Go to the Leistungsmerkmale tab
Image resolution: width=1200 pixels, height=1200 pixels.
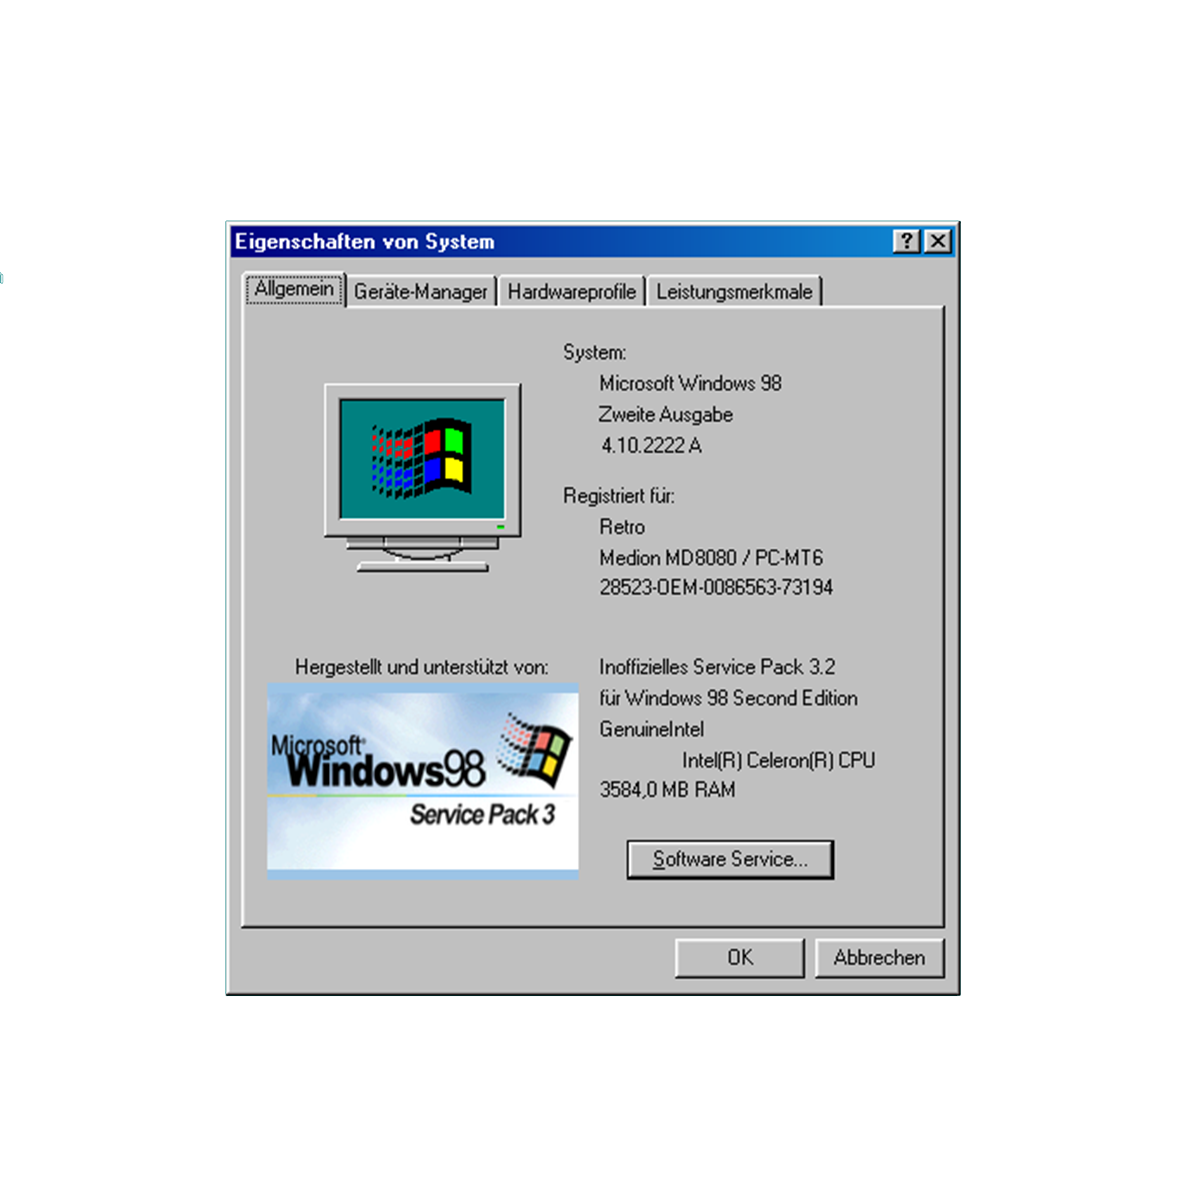(734, 292)
